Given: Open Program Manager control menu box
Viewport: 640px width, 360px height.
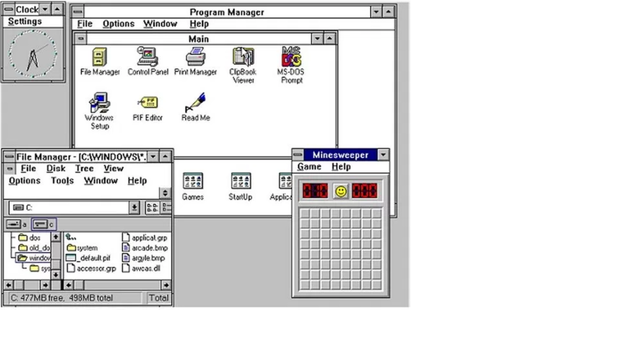Looking at the screenshot, I should coord(78,12).
